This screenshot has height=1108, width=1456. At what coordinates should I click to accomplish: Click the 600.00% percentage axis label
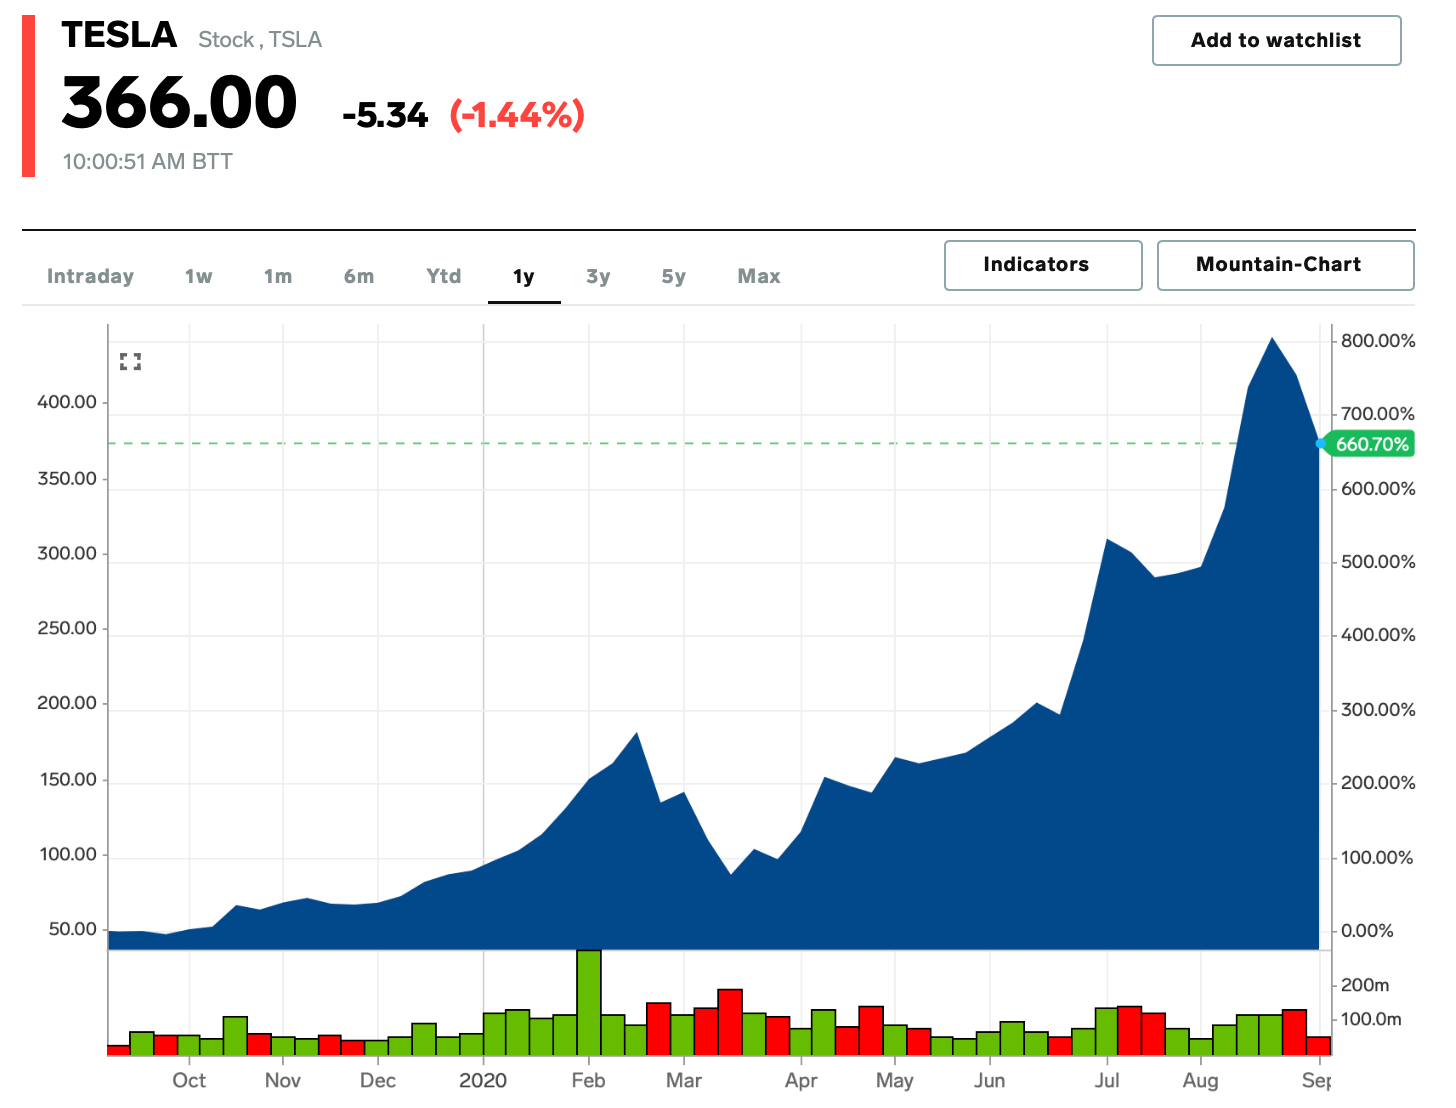(1378, 489)
